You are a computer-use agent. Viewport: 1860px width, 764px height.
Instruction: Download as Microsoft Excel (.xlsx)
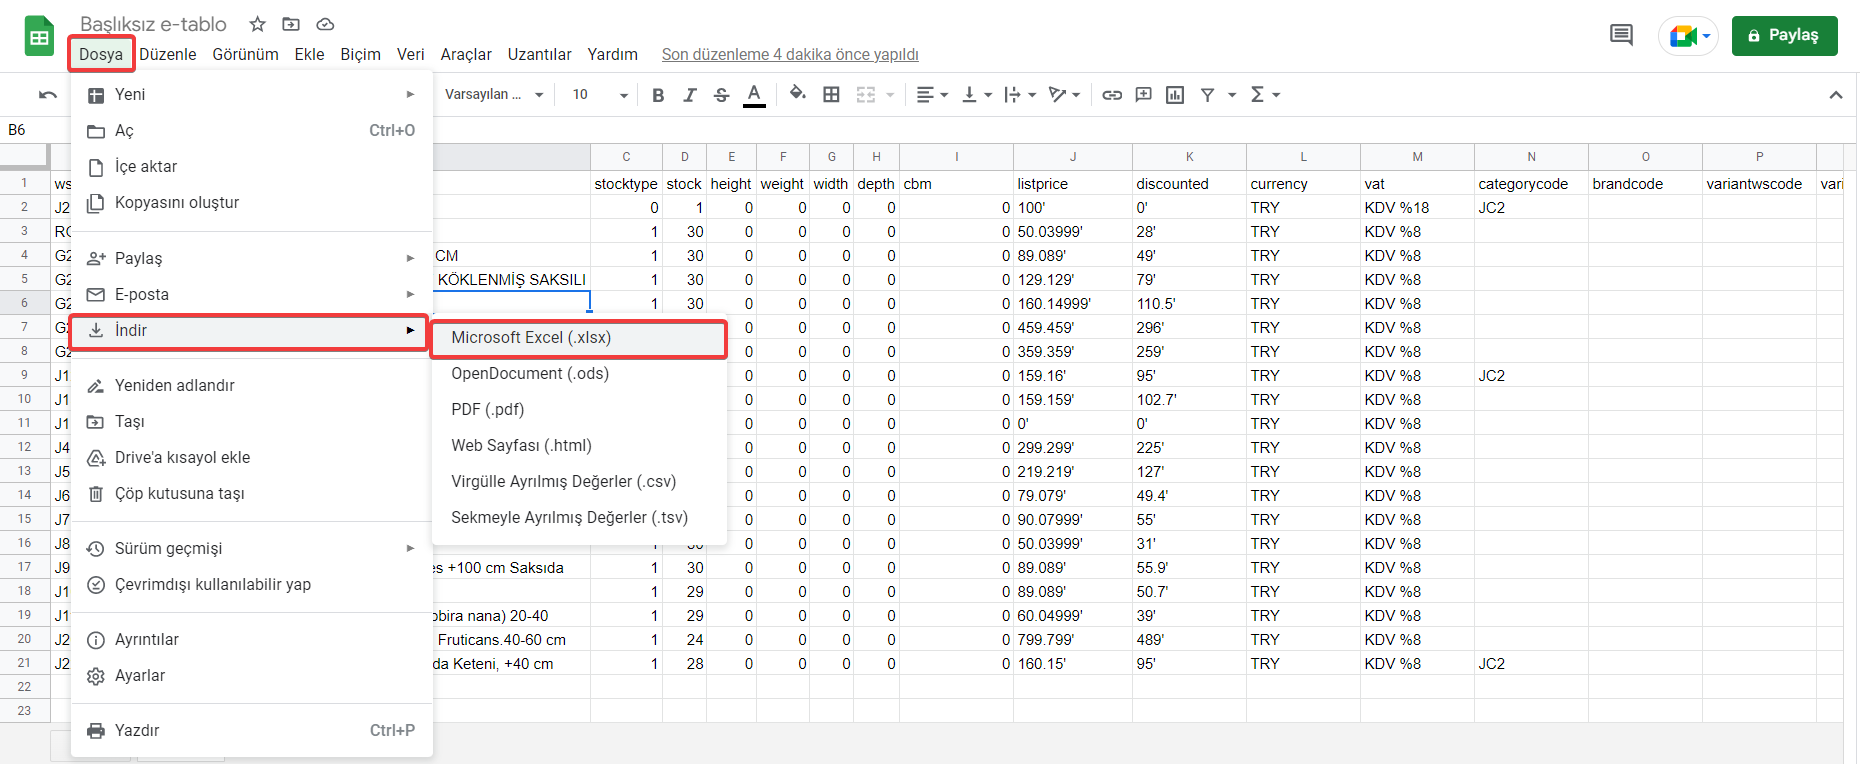579,338
